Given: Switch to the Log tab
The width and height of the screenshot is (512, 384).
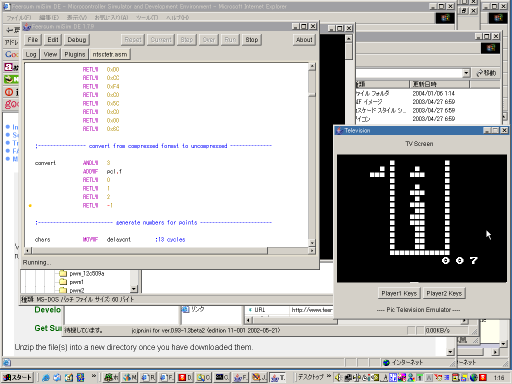Looking at the screenshot, I should [x=31, y=54].
